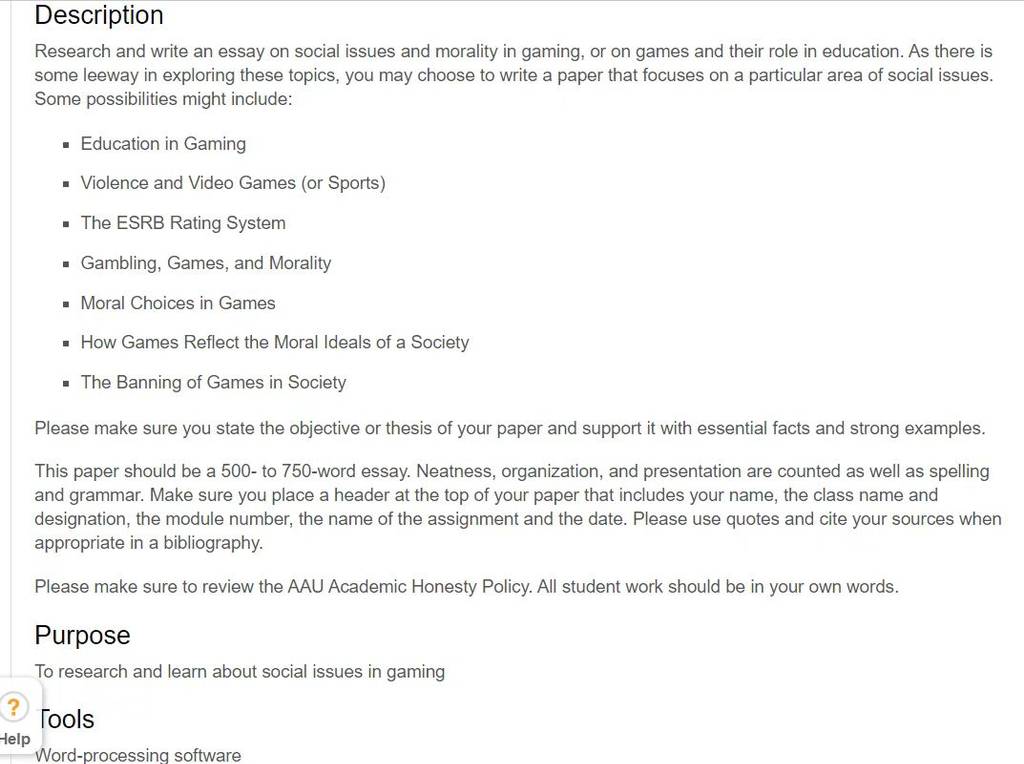Image resolution: width=1024 pixels, height=764 pixels.
Task: Click How Games Reflect Moral Ideals item
Action: (x=275, y=342)
